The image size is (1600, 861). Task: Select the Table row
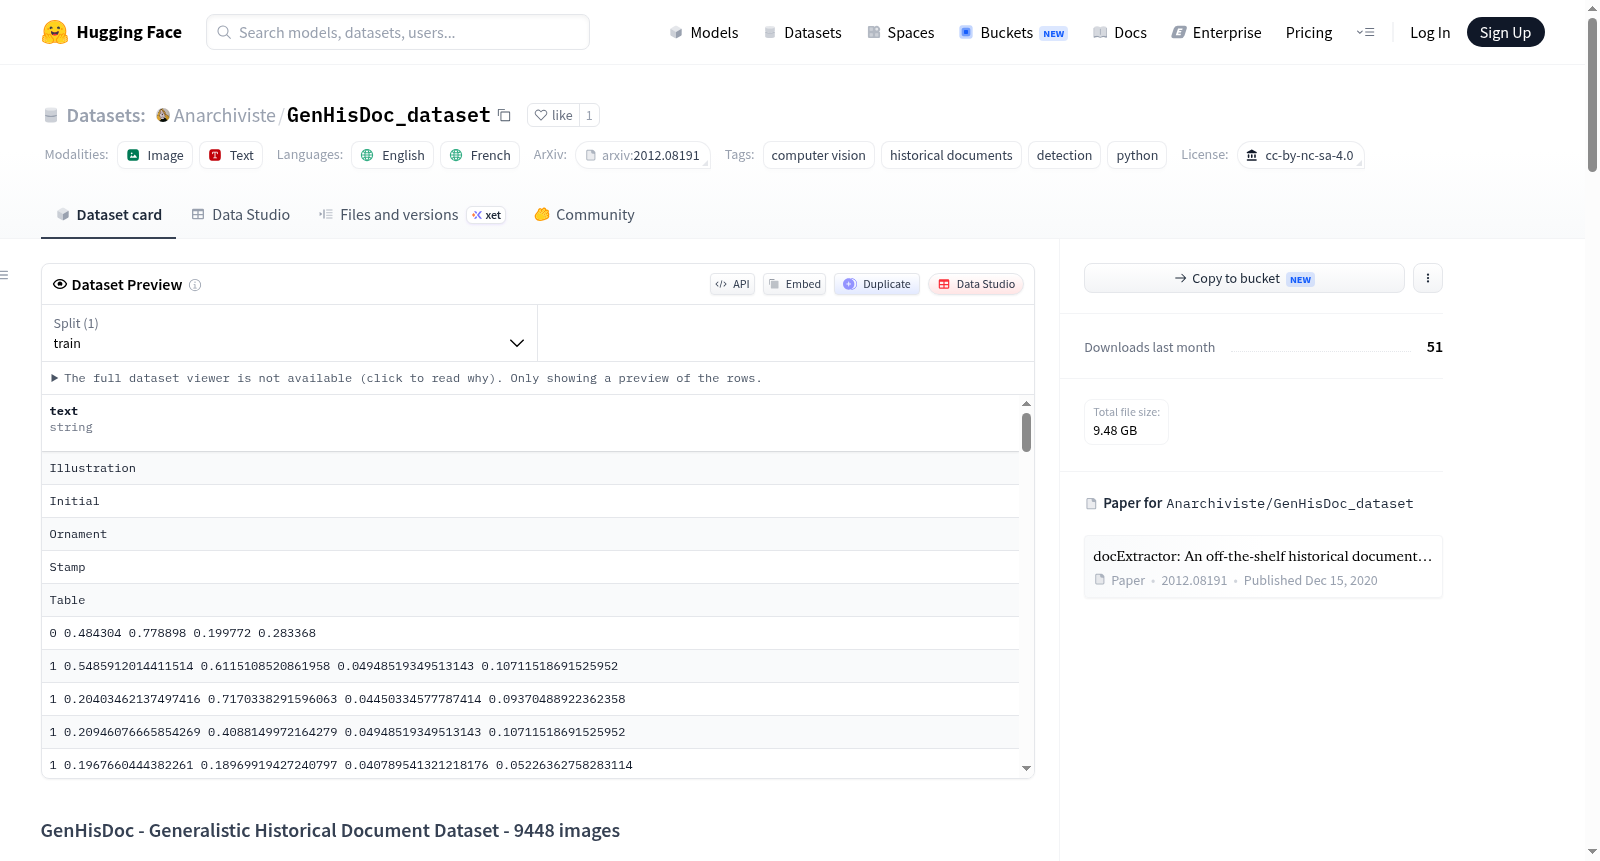(x=530, y=600)
